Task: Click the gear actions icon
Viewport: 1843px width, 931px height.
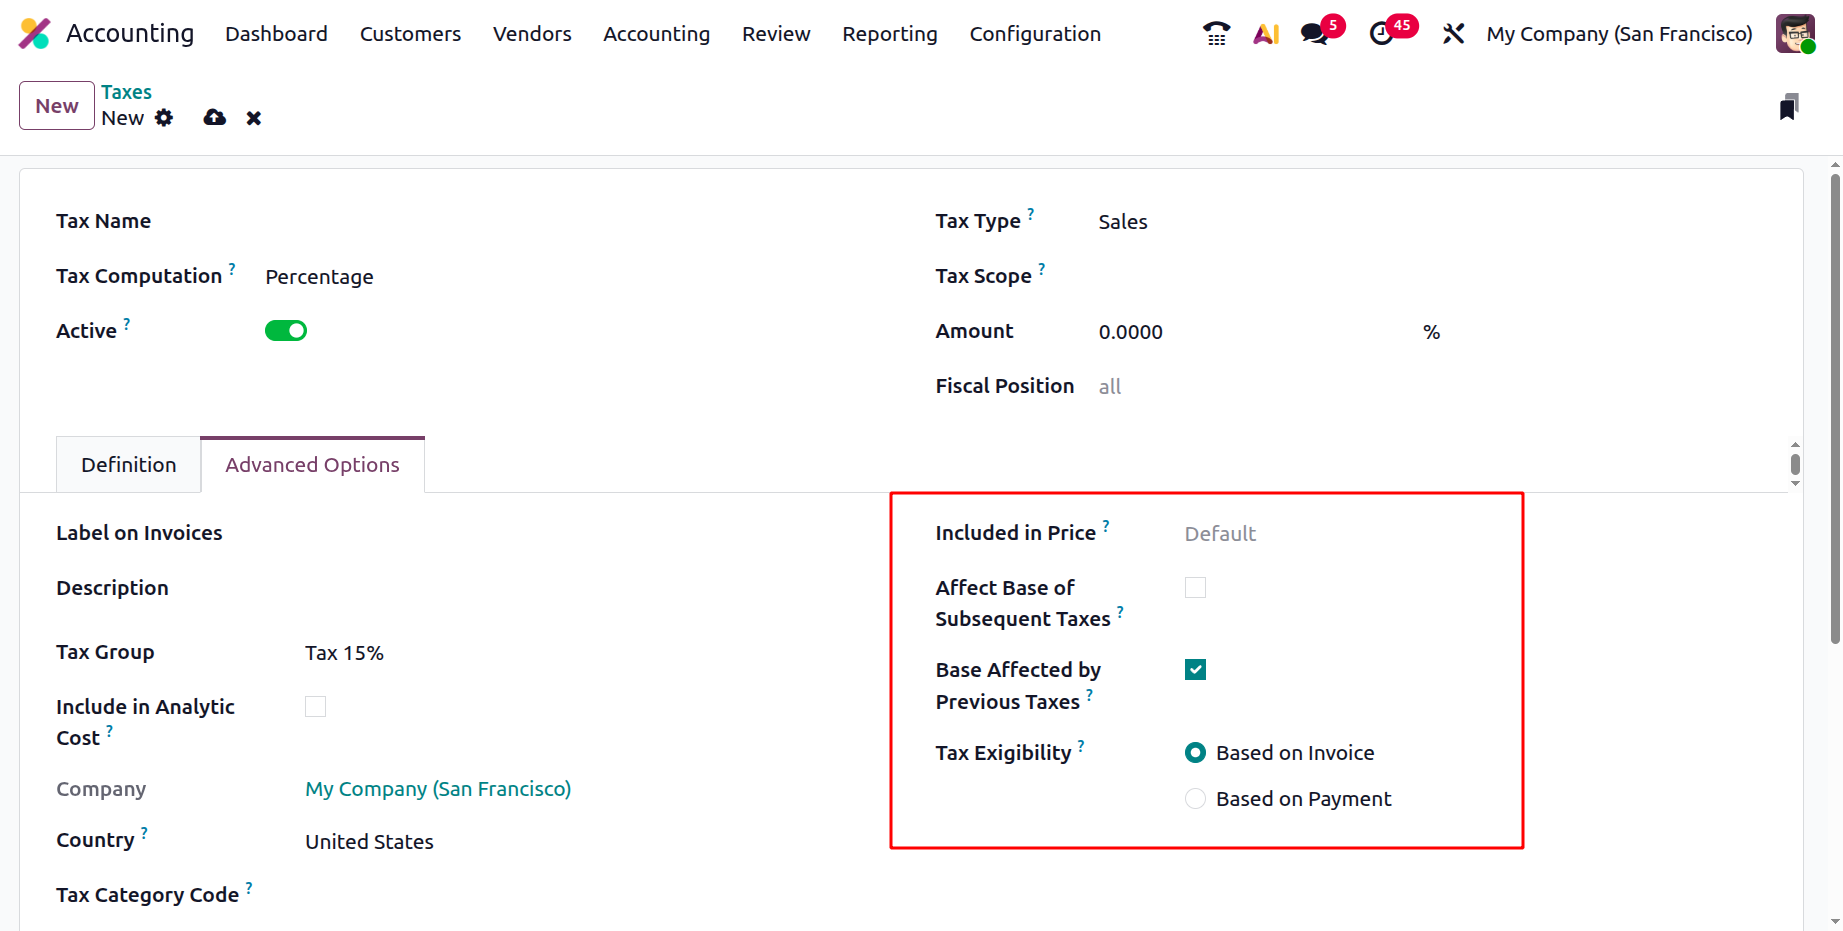Action: click(x=164, y=118)
